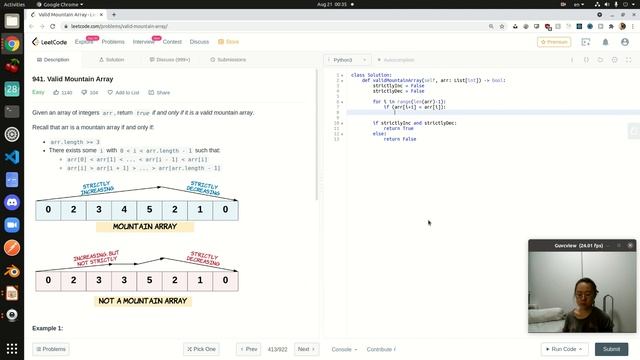This screenshot has width=640, height=360.
Task: Open Files from the dock
Action: coord(12,20)
